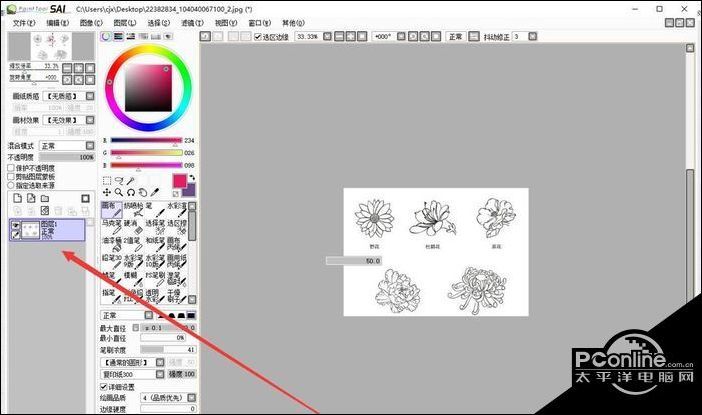Show the color wheel panel tab
702x415 pixels.
(x=106, y=36)
